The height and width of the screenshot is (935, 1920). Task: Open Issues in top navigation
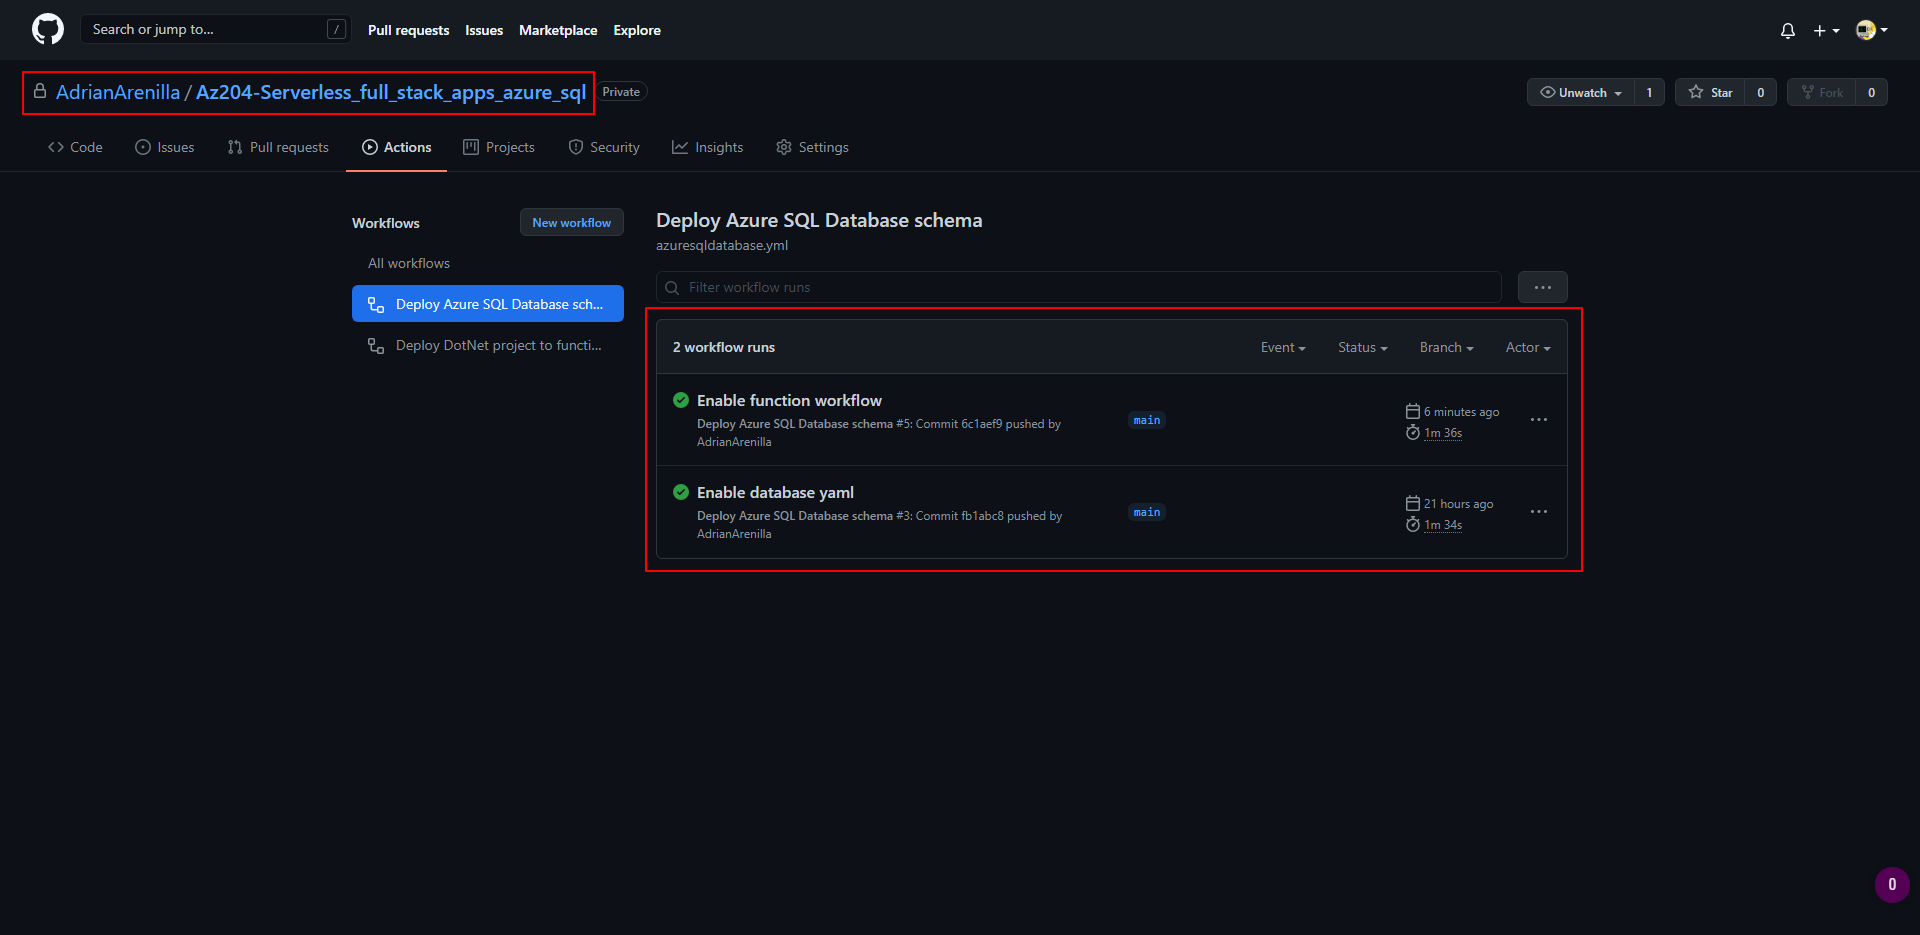pos(484,30)
